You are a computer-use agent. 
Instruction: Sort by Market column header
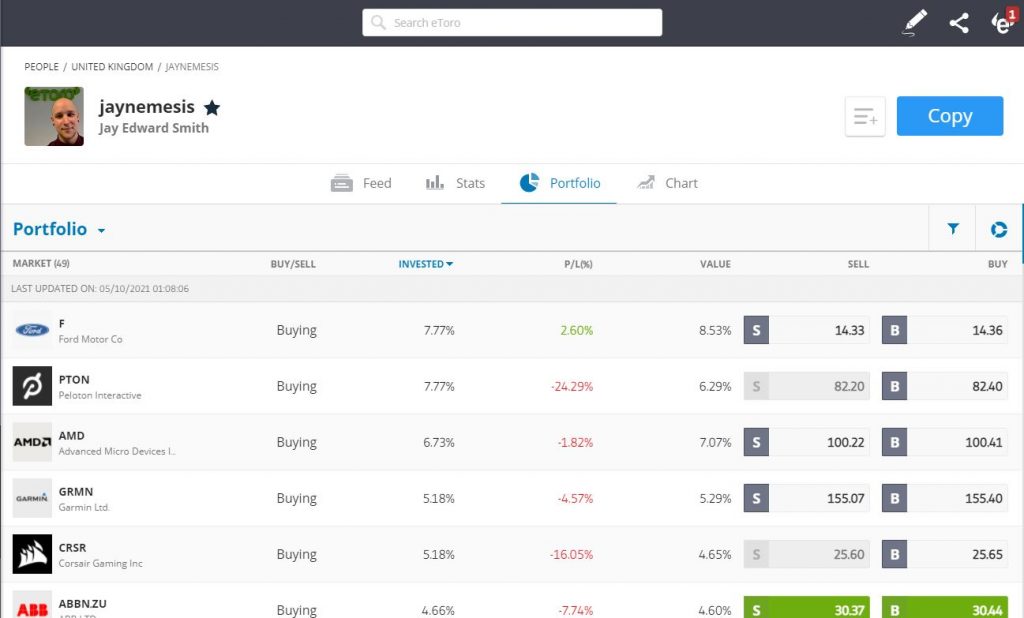pyautogui.click(x=41, y=263)
